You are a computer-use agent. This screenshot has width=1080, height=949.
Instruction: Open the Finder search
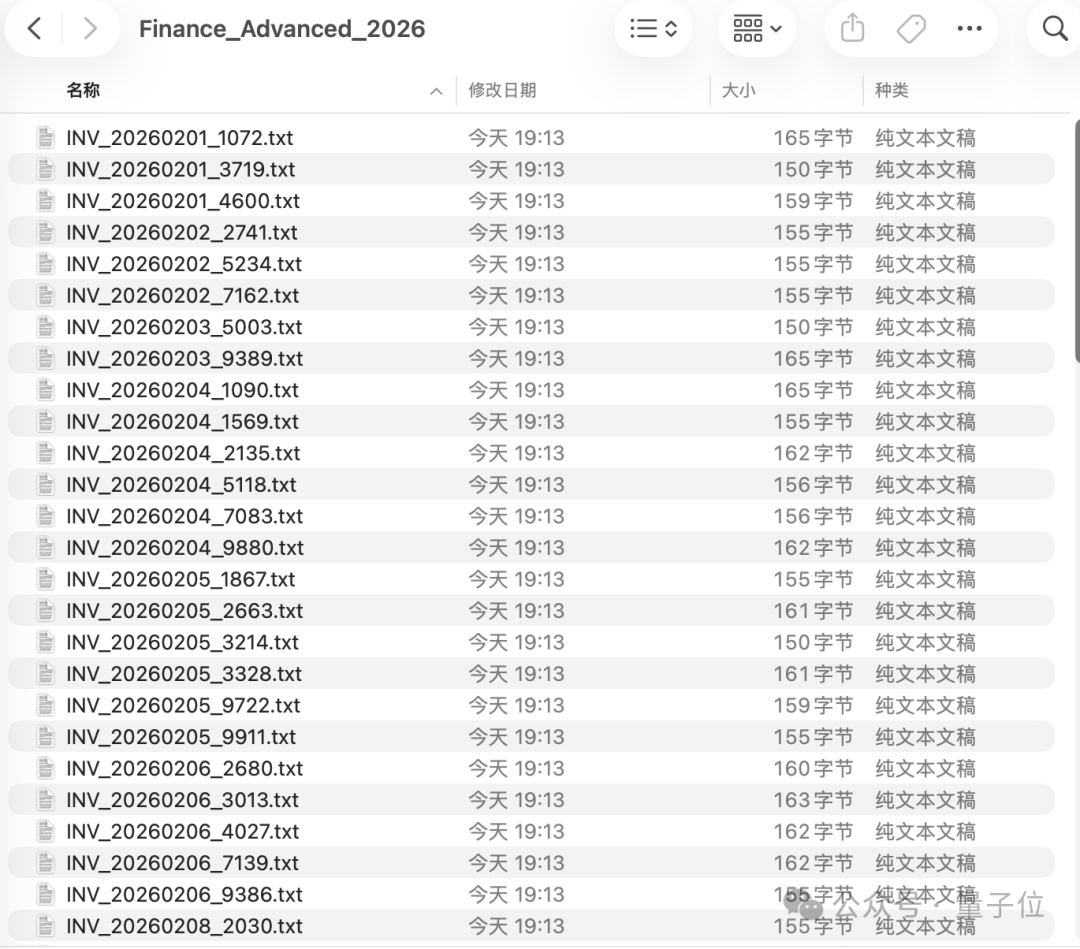[x=1055, y=29]
